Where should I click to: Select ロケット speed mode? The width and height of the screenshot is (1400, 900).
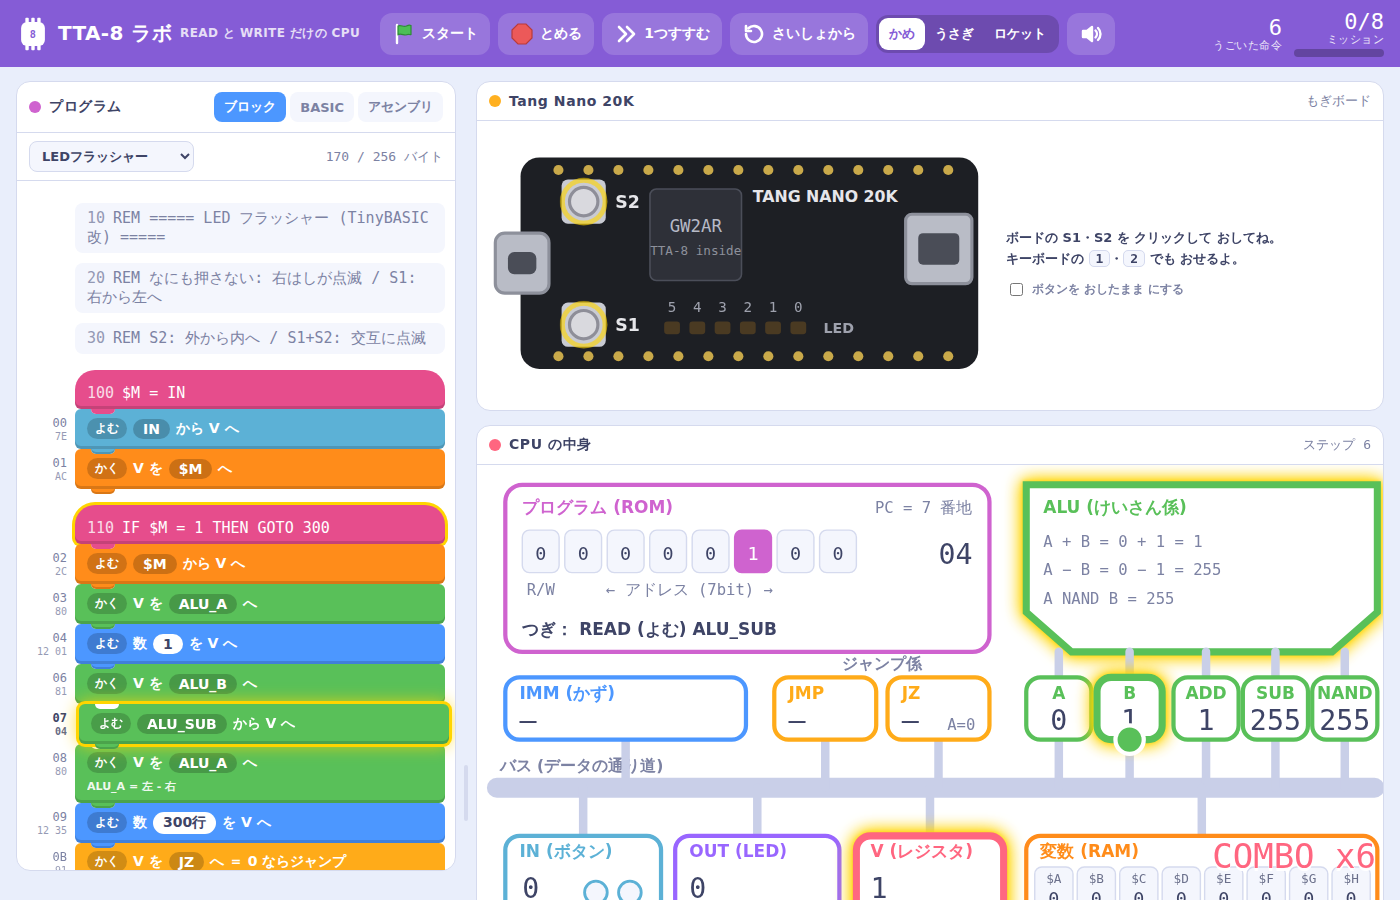(1019, 34)
